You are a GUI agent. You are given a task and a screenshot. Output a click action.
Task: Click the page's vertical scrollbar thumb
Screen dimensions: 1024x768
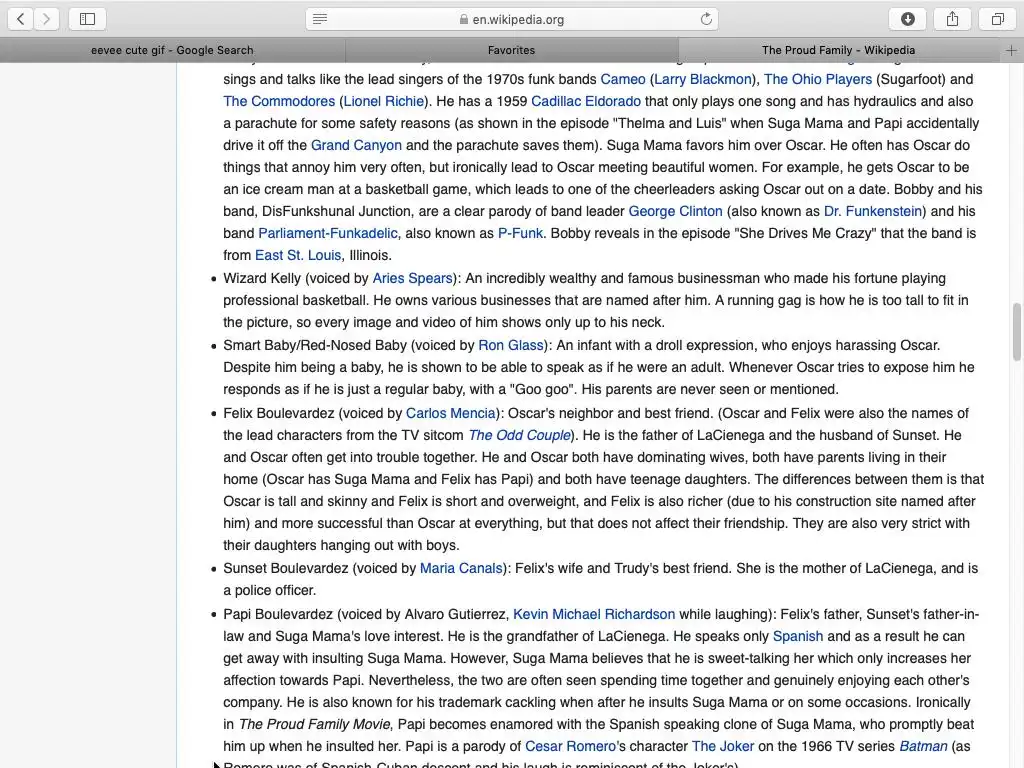pos(1016,332)
